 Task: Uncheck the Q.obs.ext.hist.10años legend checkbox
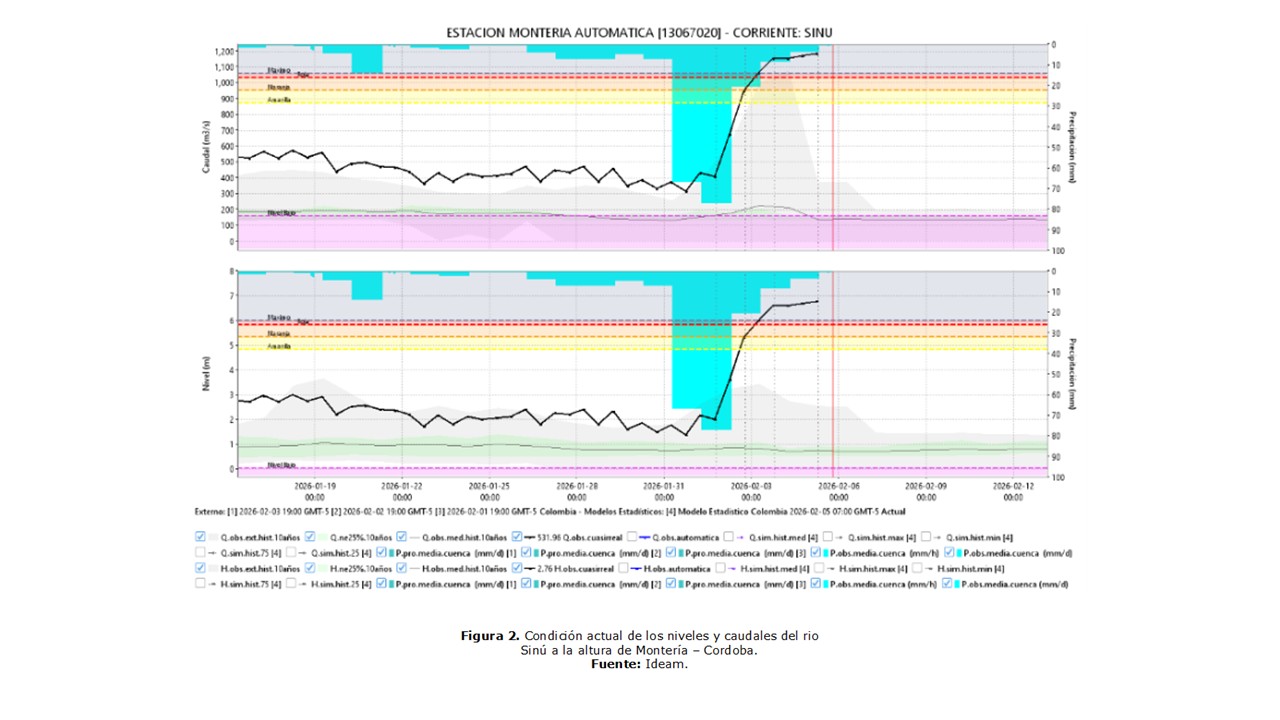[x=201, y=537]
